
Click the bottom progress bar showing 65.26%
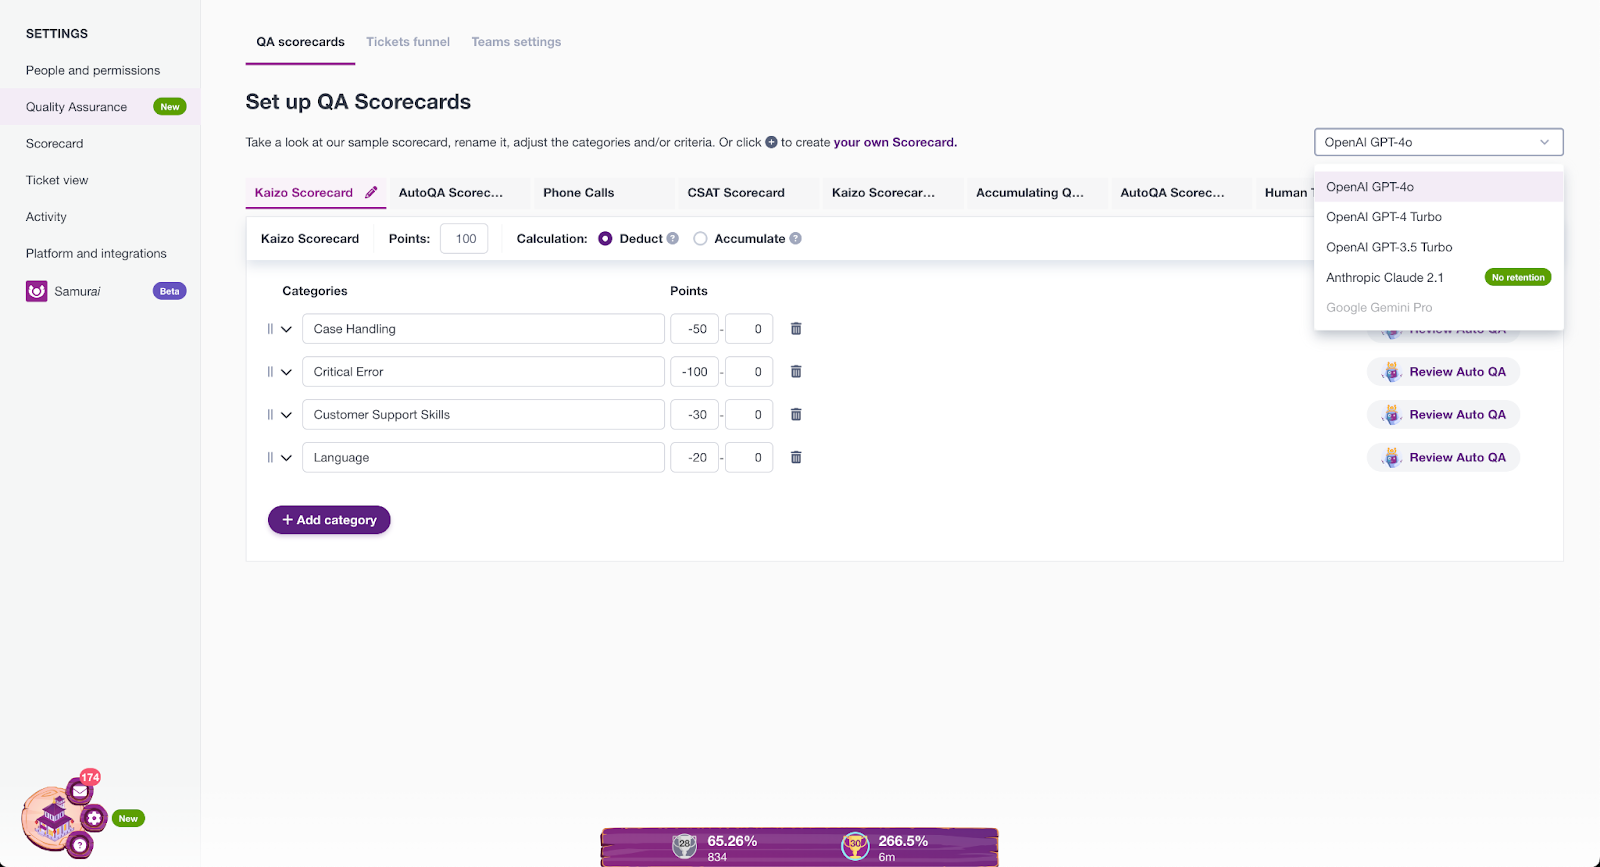coord(799,847)
